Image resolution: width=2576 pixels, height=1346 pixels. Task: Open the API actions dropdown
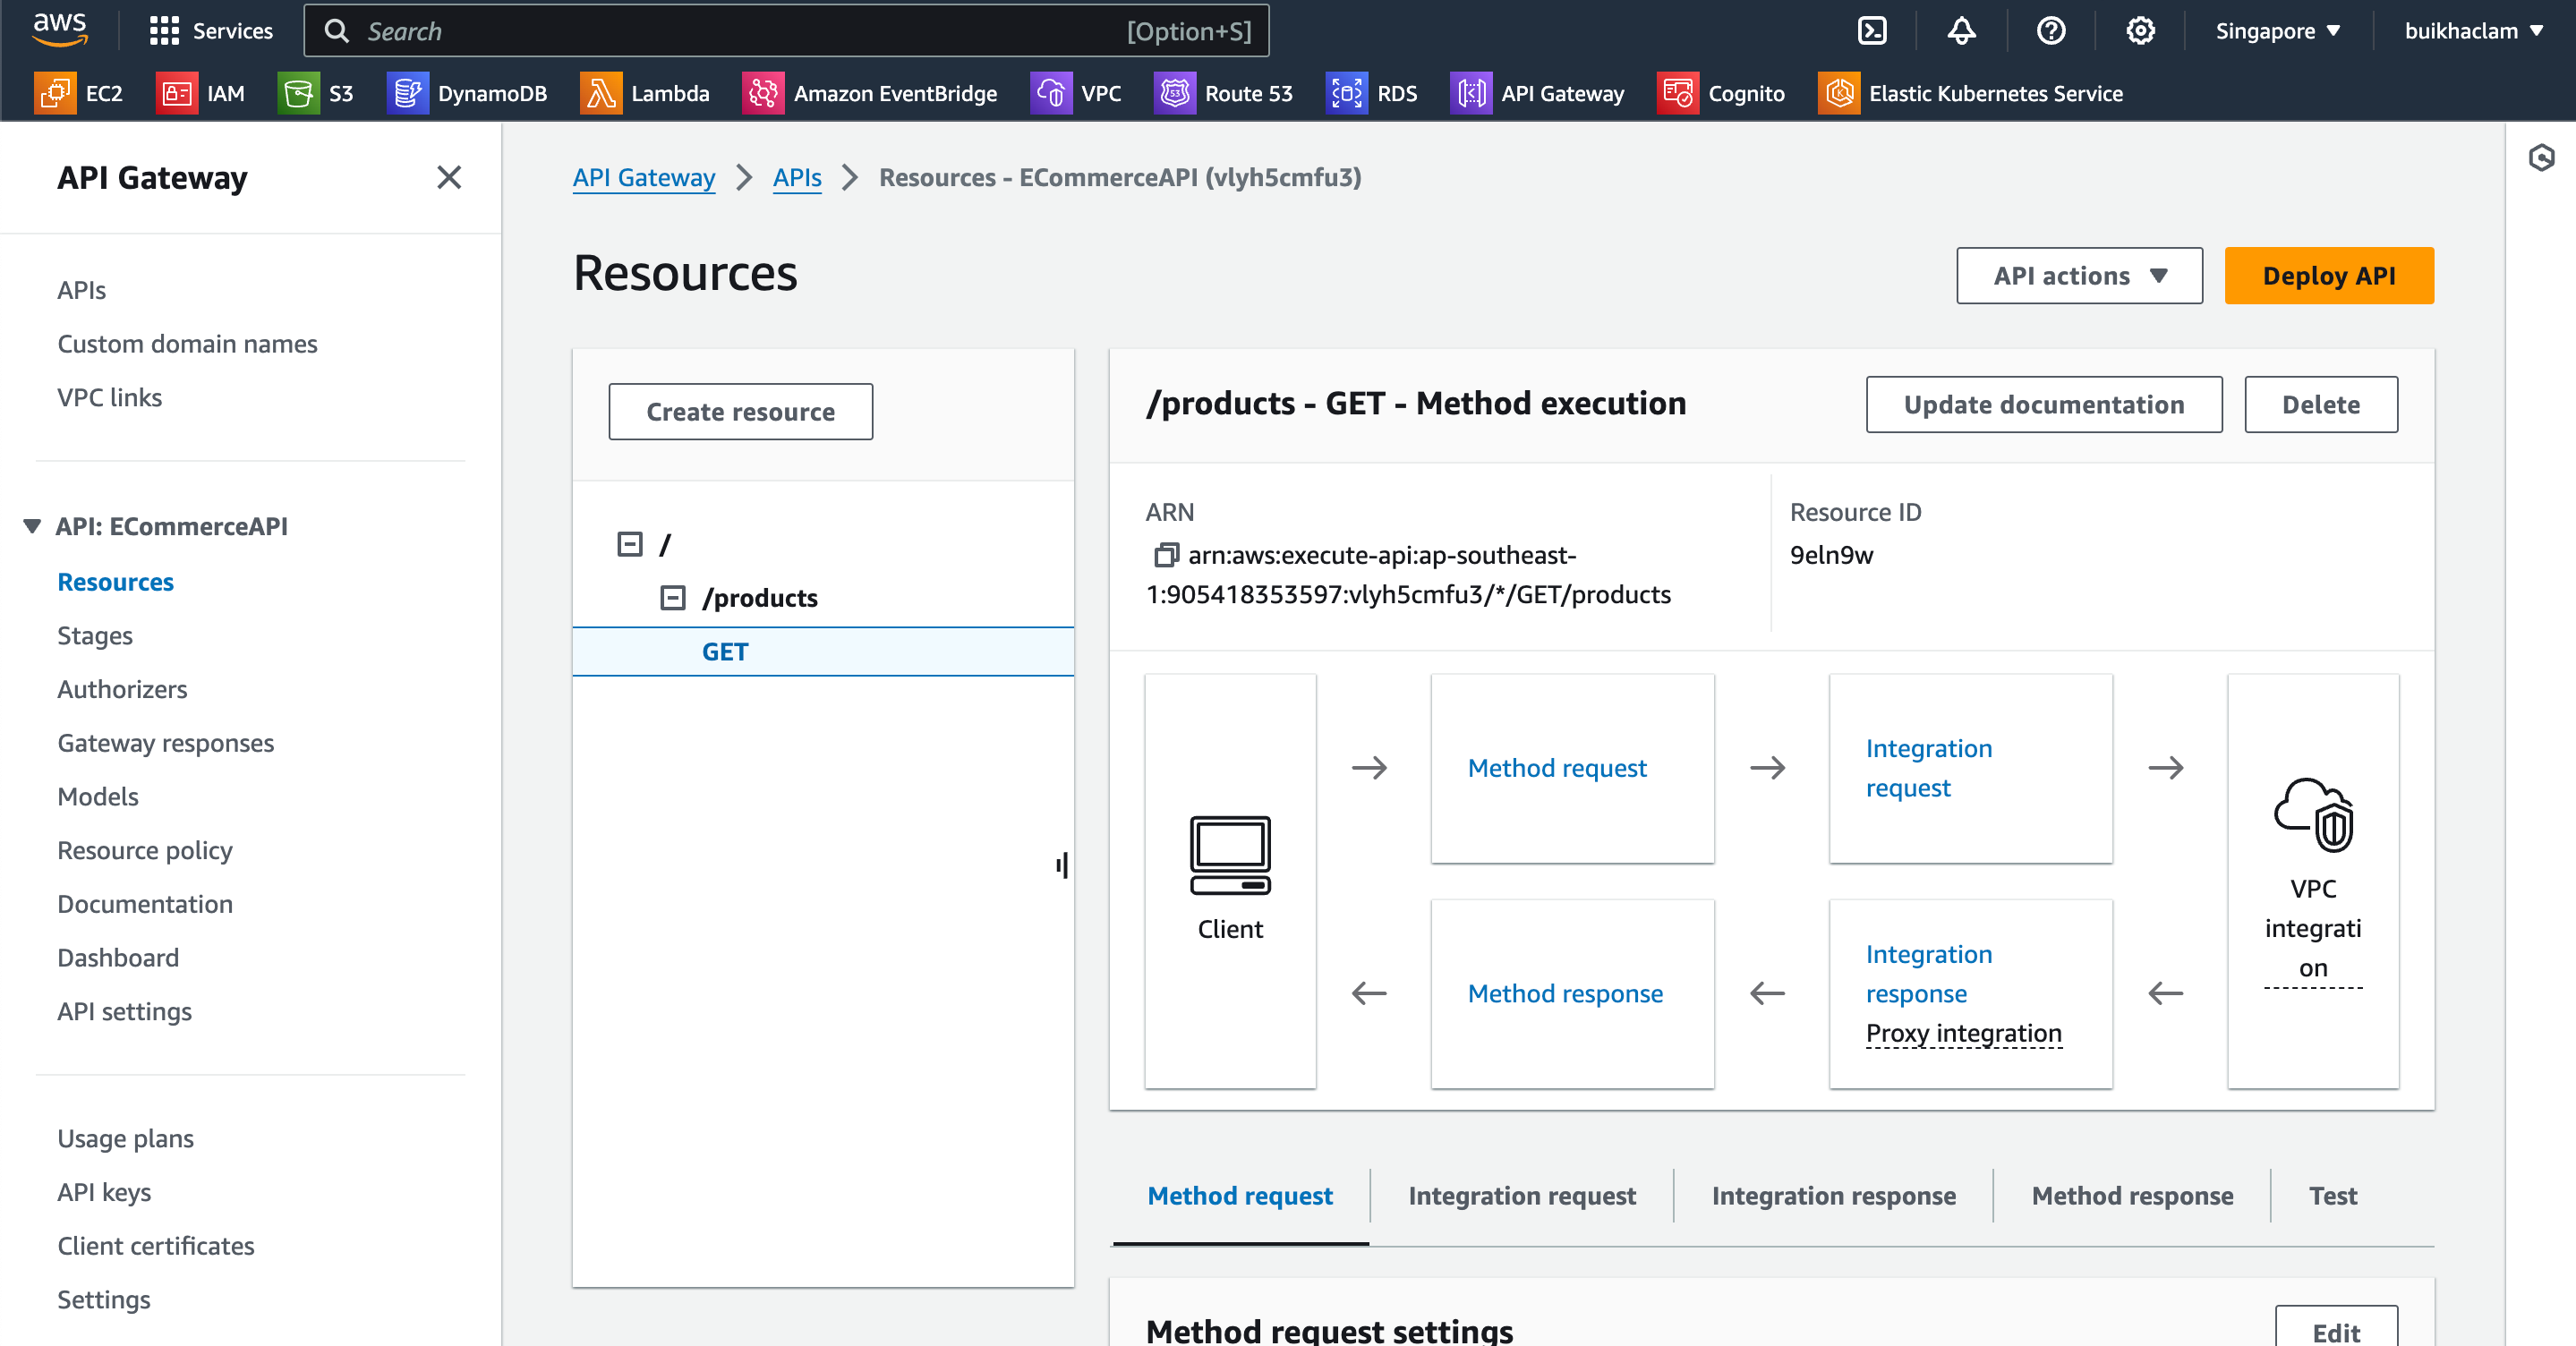(2079, 276)
